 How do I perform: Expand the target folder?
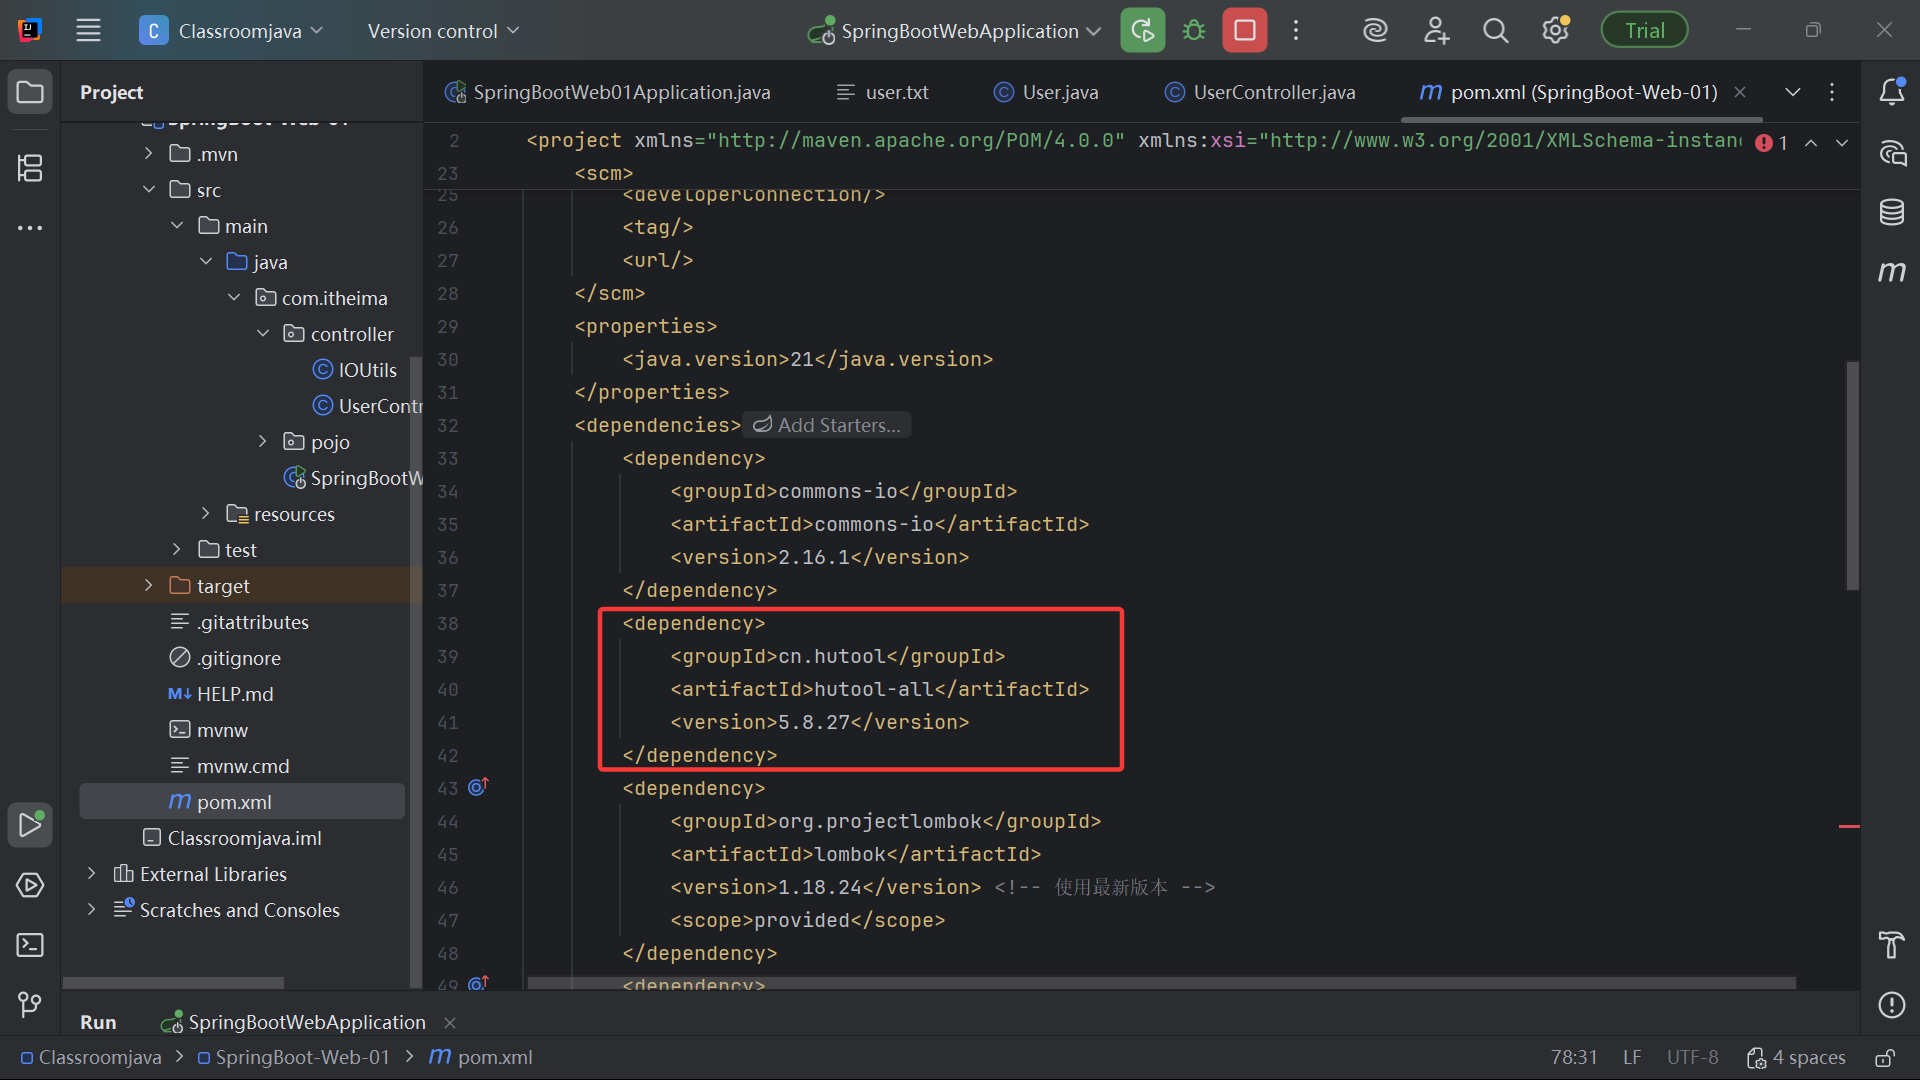149,586
